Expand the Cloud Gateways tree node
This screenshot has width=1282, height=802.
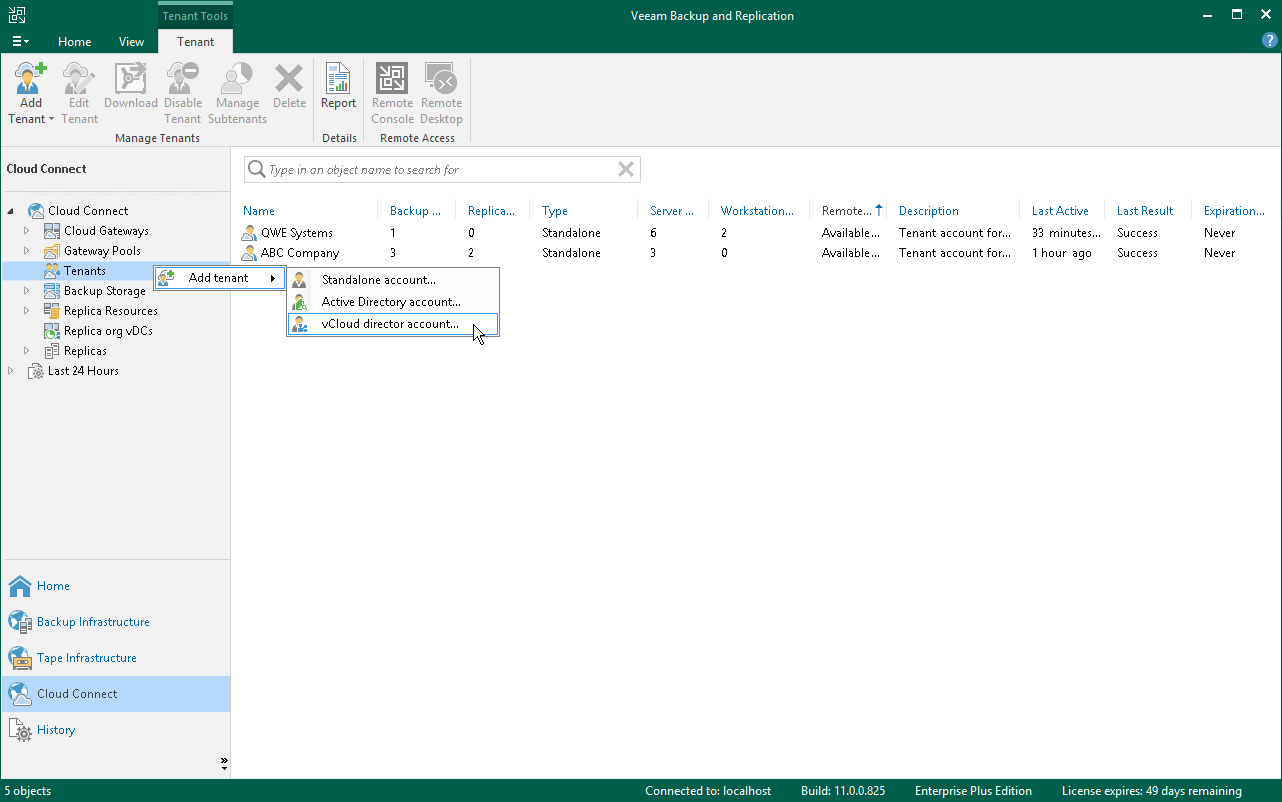(27, 231)
